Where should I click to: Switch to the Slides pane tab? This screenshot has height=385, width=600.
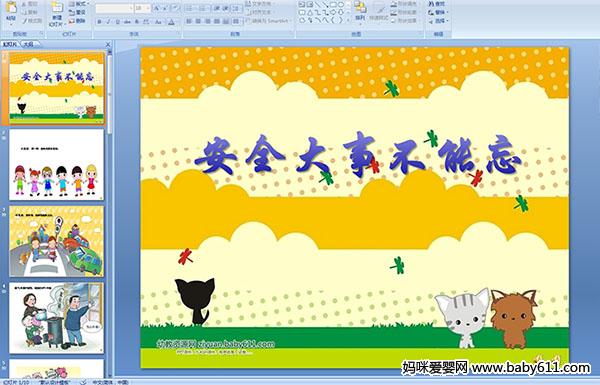pos(10,44)
